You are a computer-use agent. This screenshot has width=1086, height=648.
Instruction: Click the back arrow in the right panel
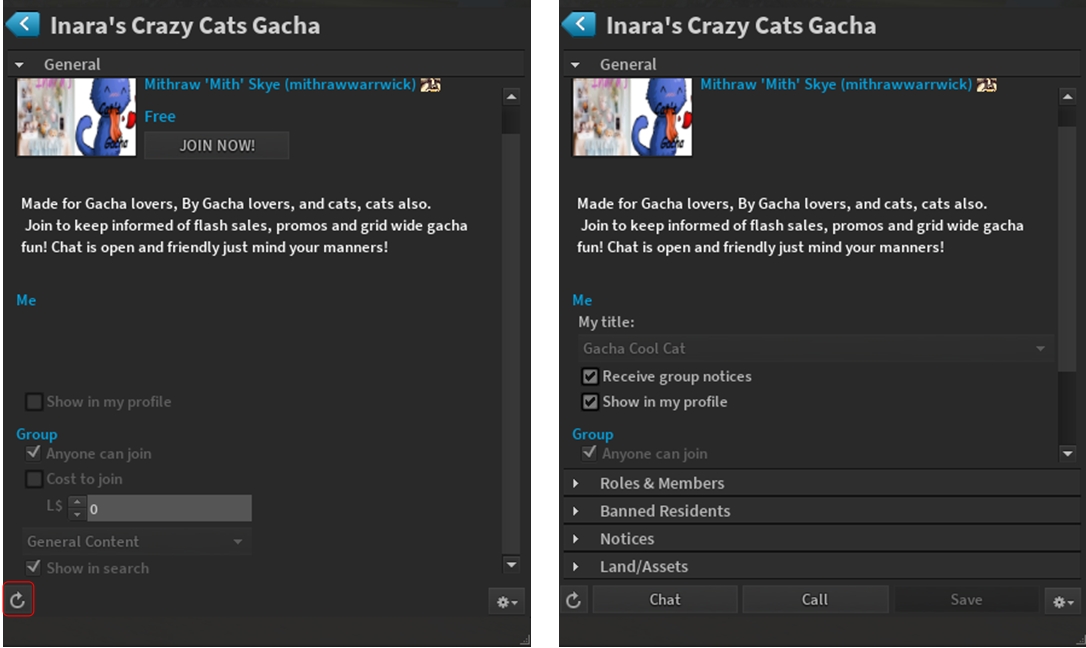click(579, 25)
